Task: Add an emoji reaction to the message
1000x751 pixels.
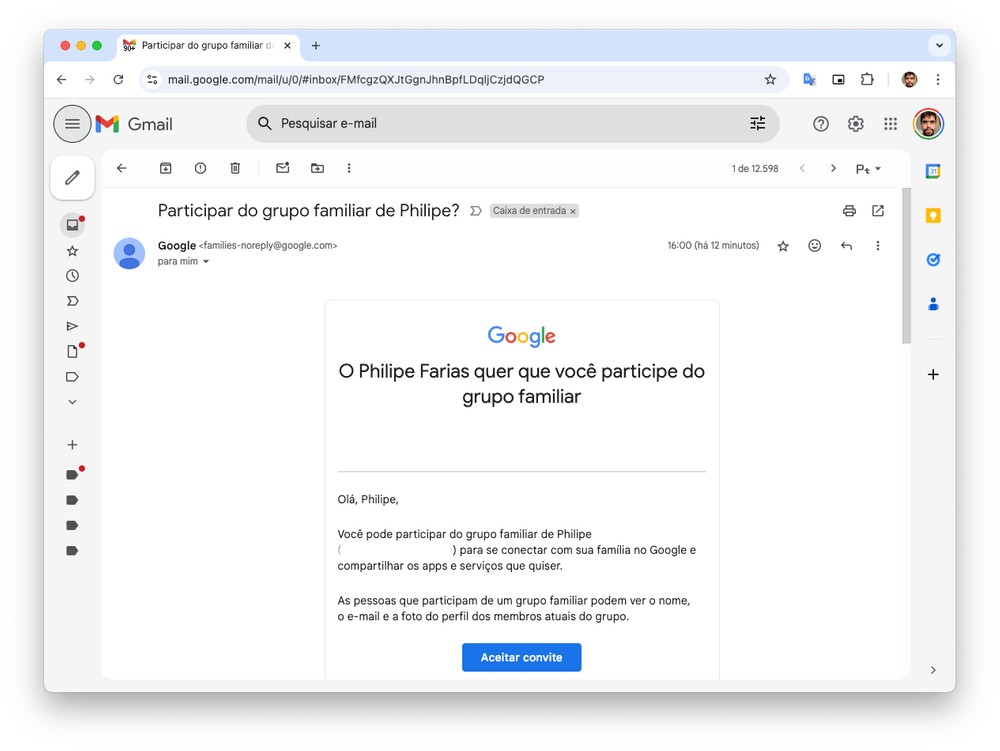Action: pyautogui.click(x=815, y=246)
